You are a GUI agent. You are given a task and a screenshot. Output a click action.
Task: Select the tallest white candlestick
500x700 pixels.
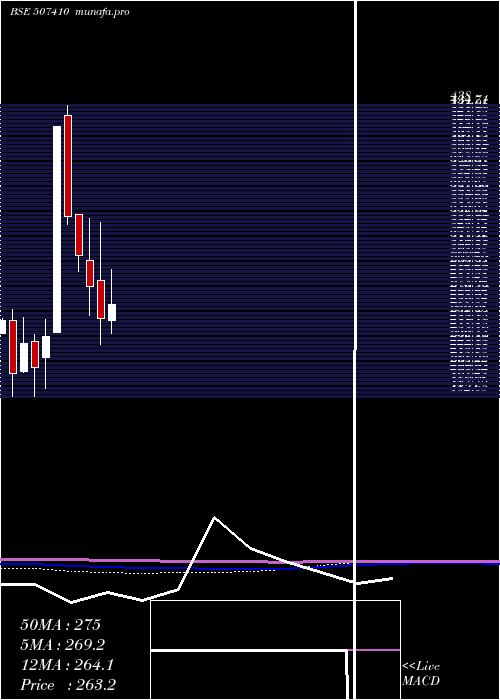(x=57, y=229)
